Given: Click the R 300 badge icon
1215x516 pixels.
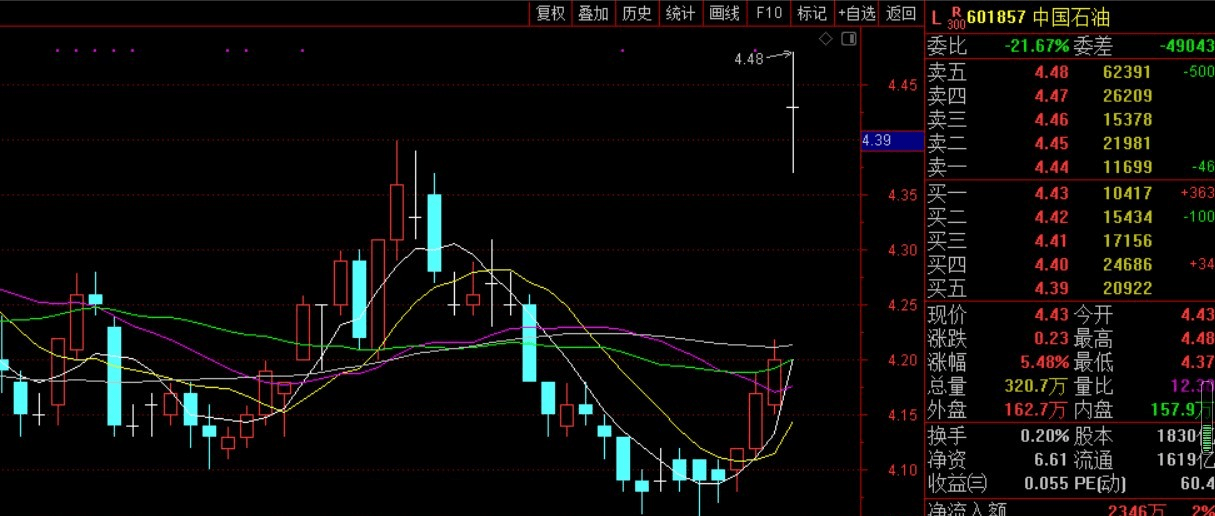Looking at the screenshot, I should pyautogui.click(x=955, y=18).
